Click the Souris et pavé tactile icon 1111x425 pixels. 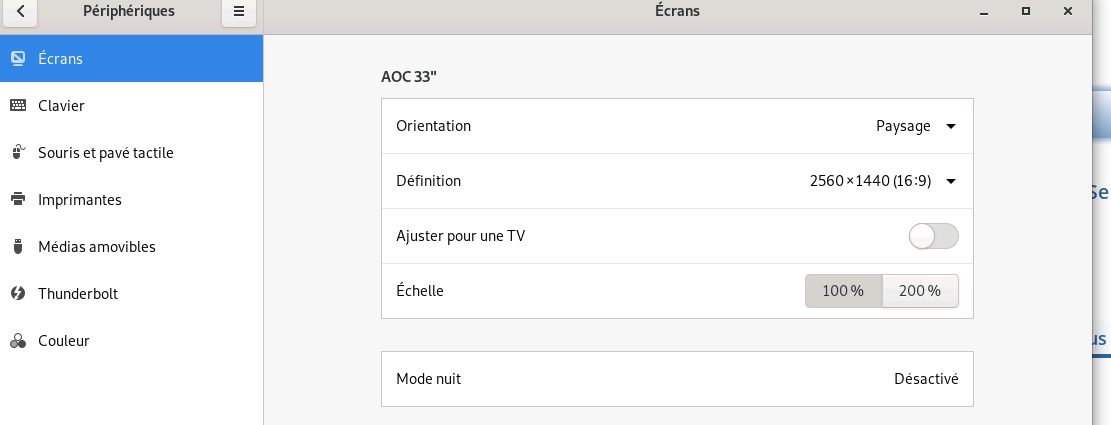(18, 152)
